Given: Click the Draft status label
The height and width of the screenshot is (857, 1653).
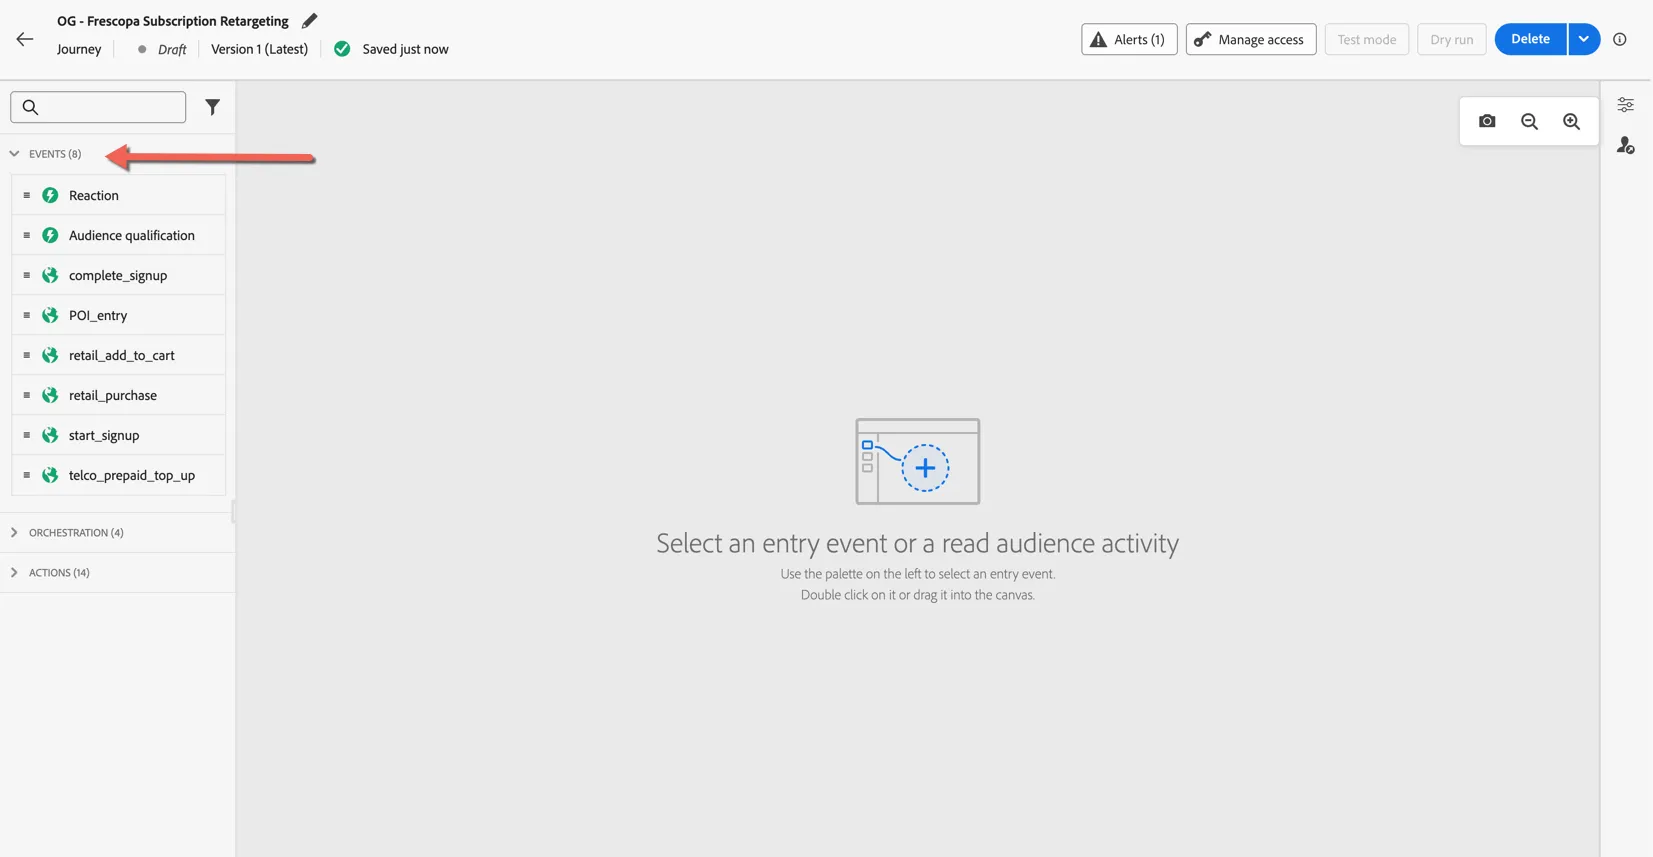Looking at the screenshot, I should [172, 49].
